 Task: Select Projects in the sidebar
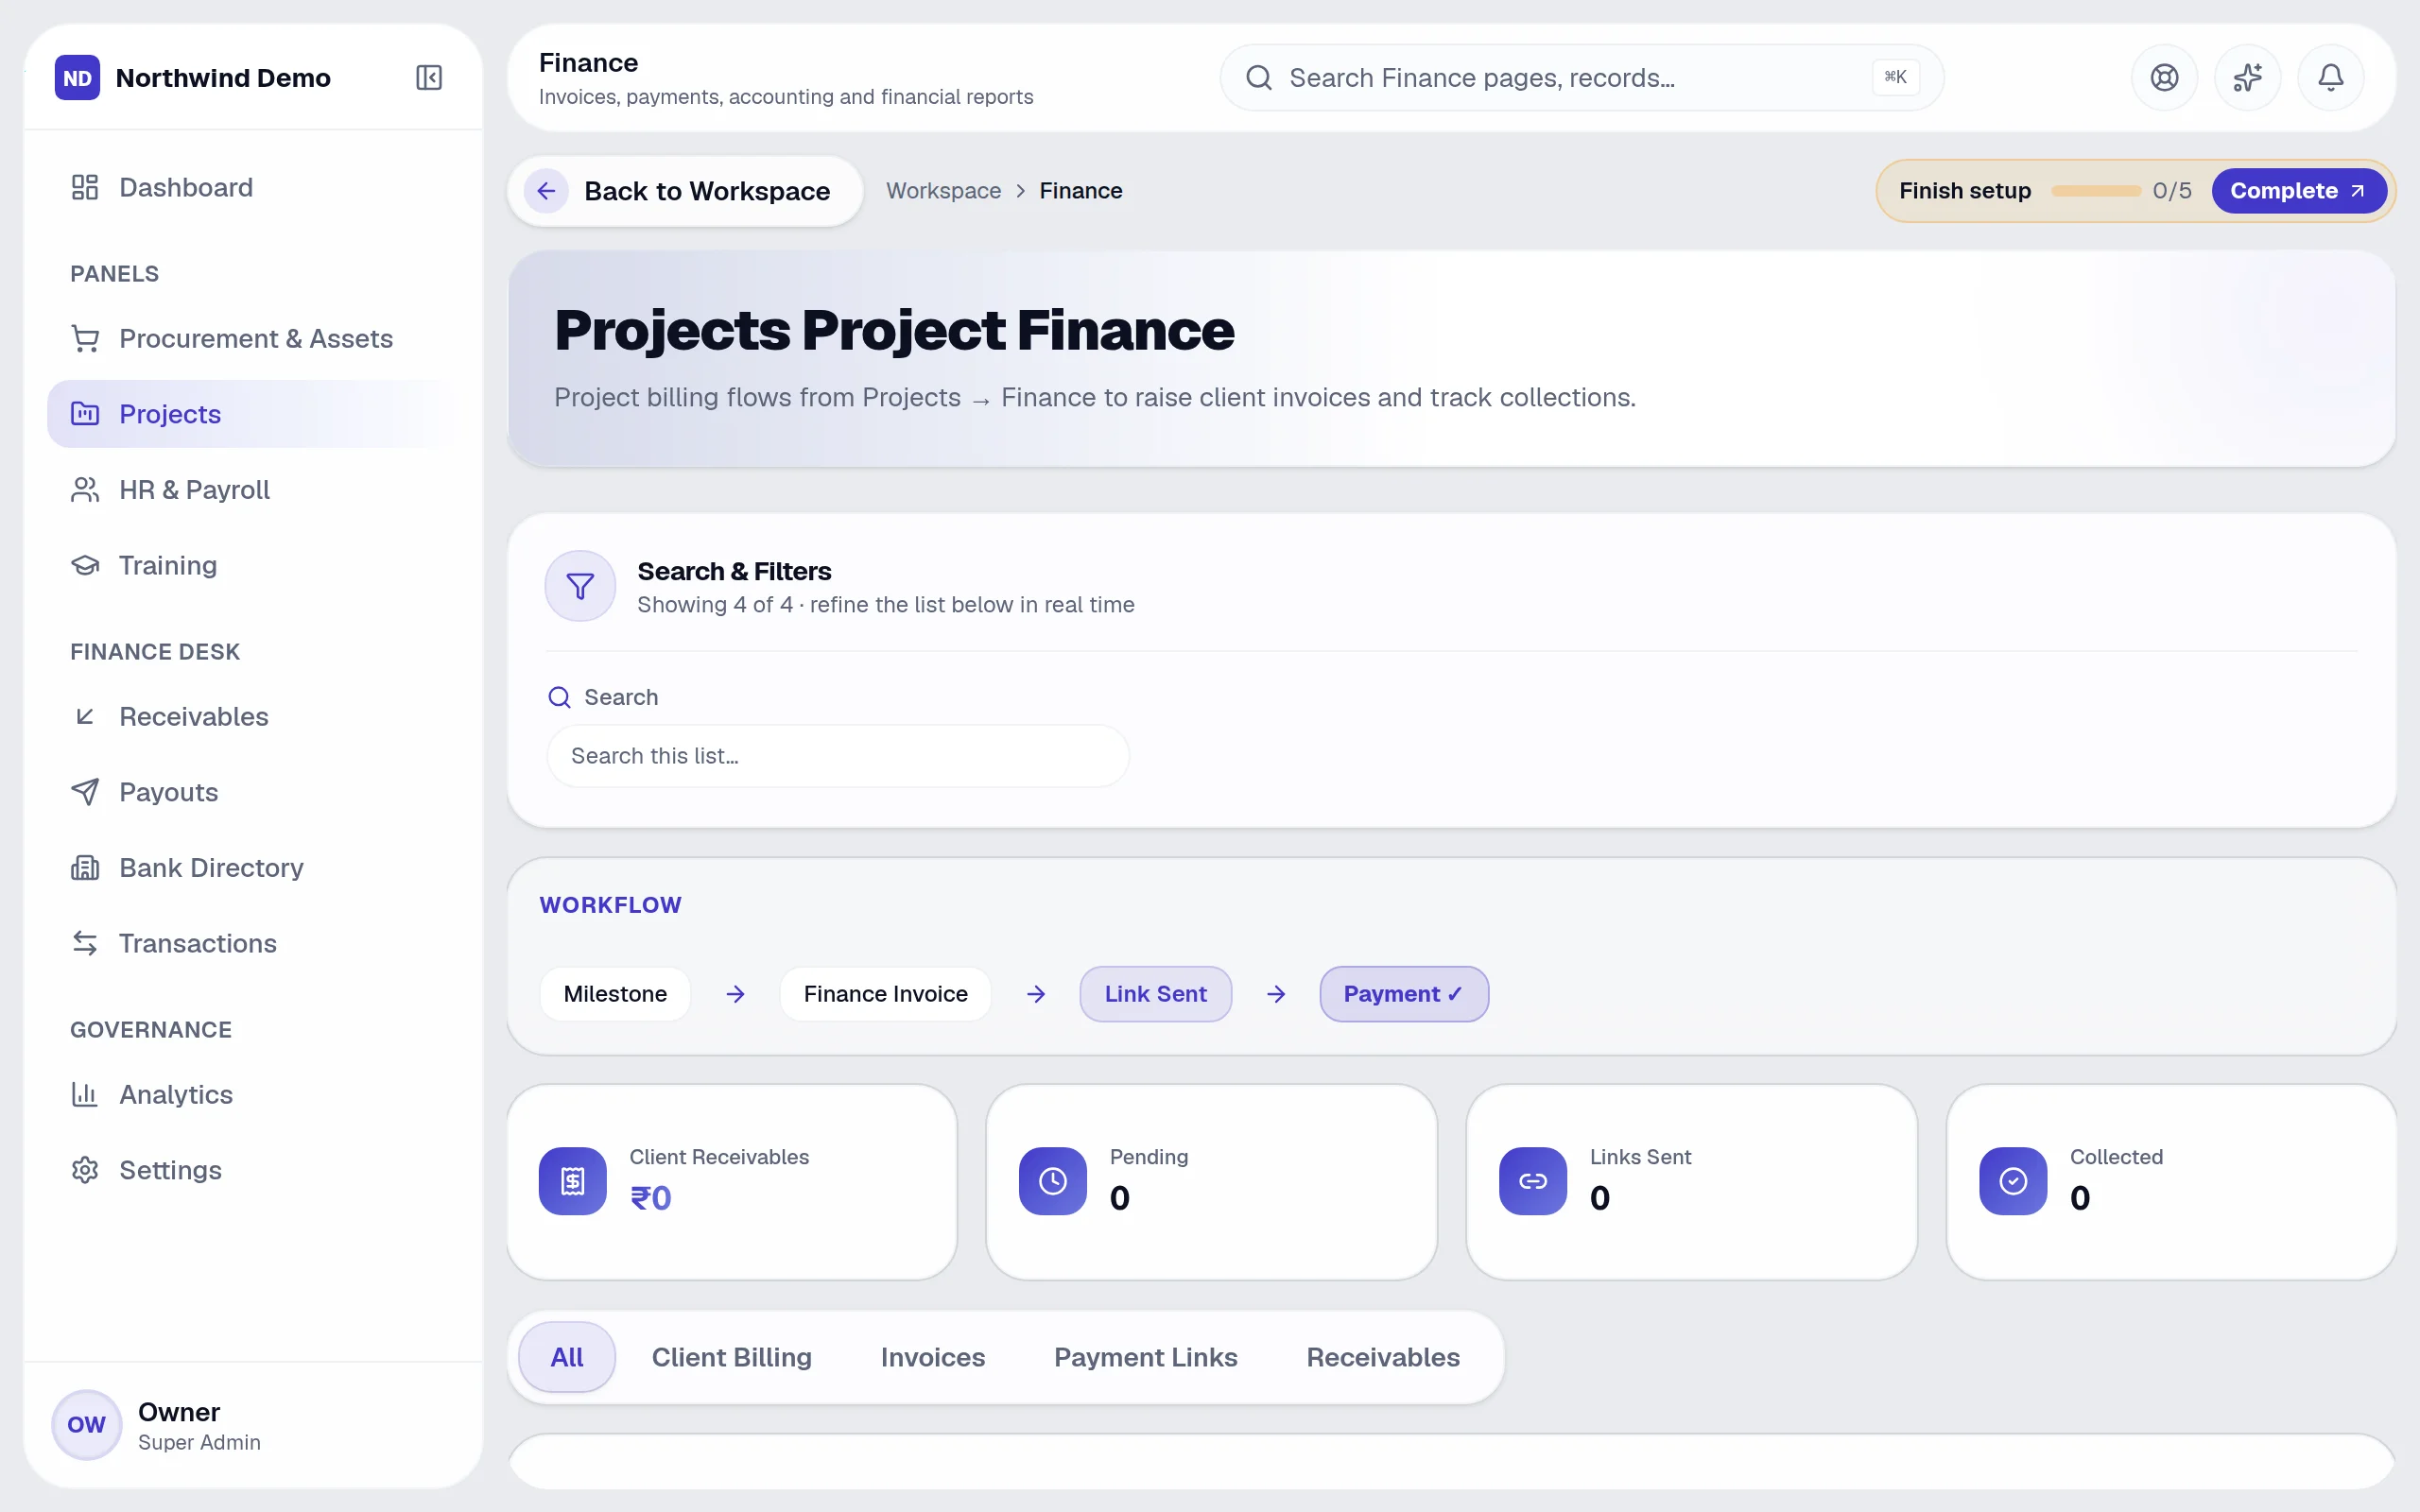point(251,414)
